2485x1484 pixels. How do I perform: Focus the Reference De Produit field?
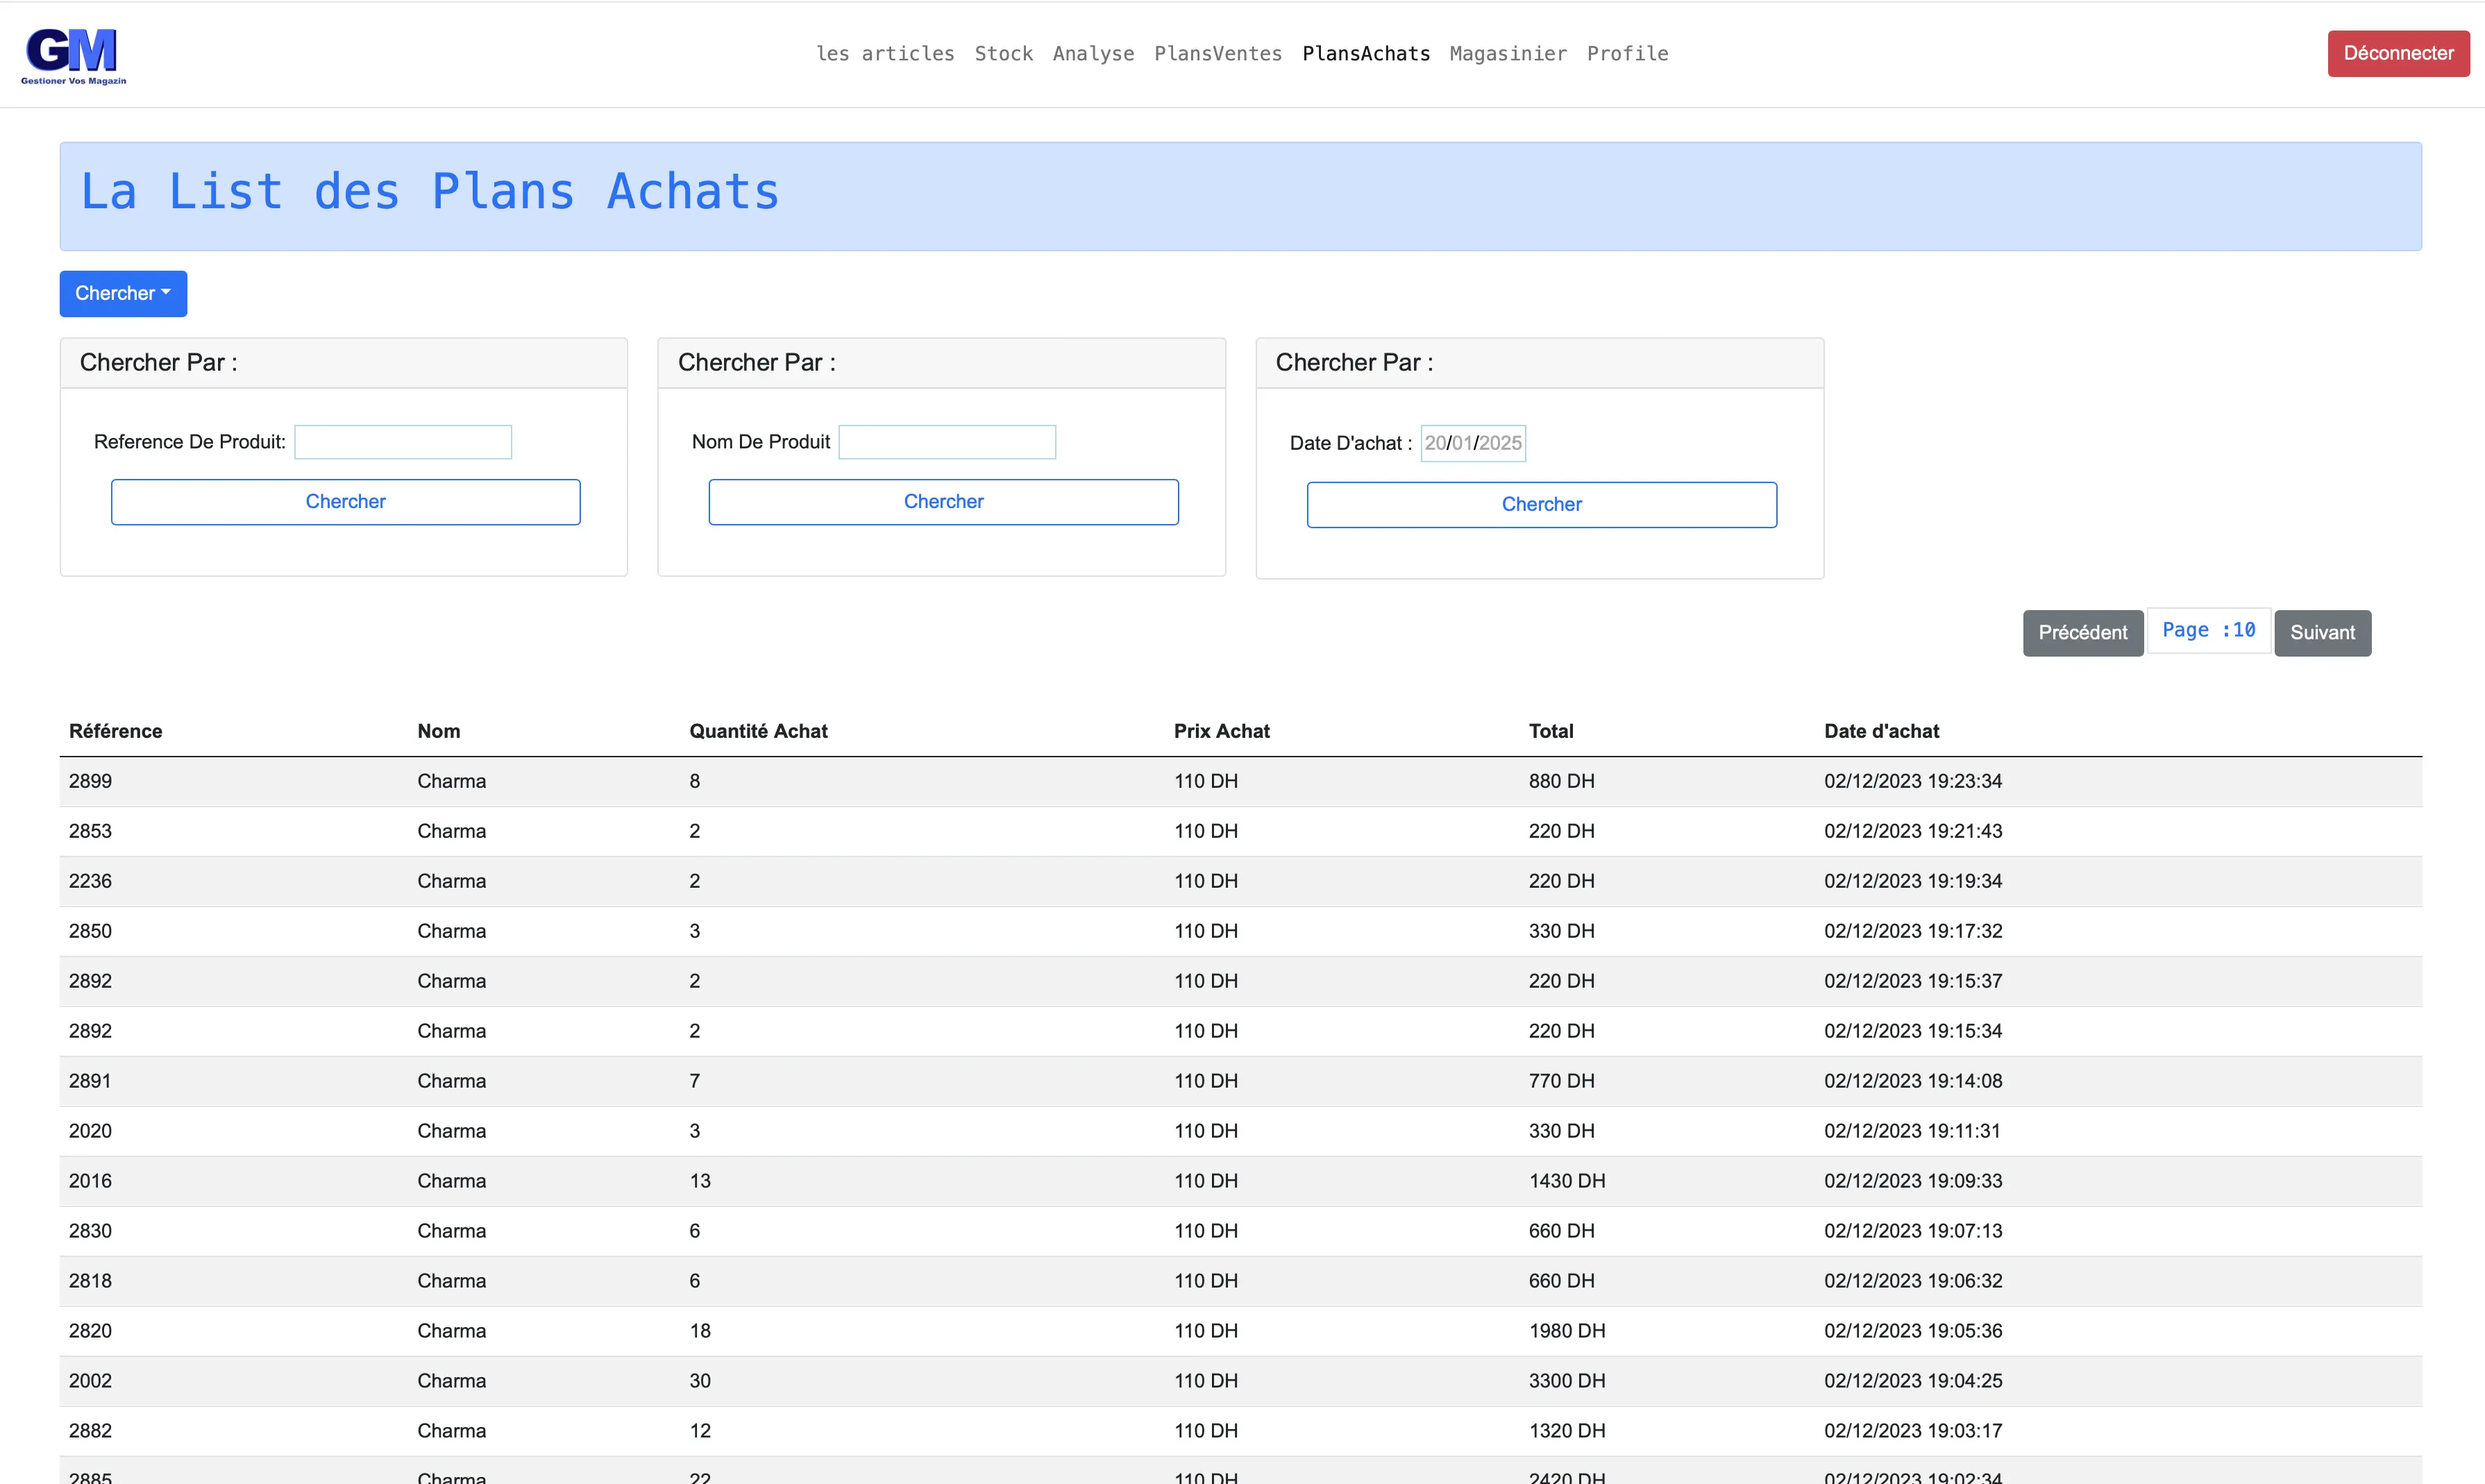(403, 442)
